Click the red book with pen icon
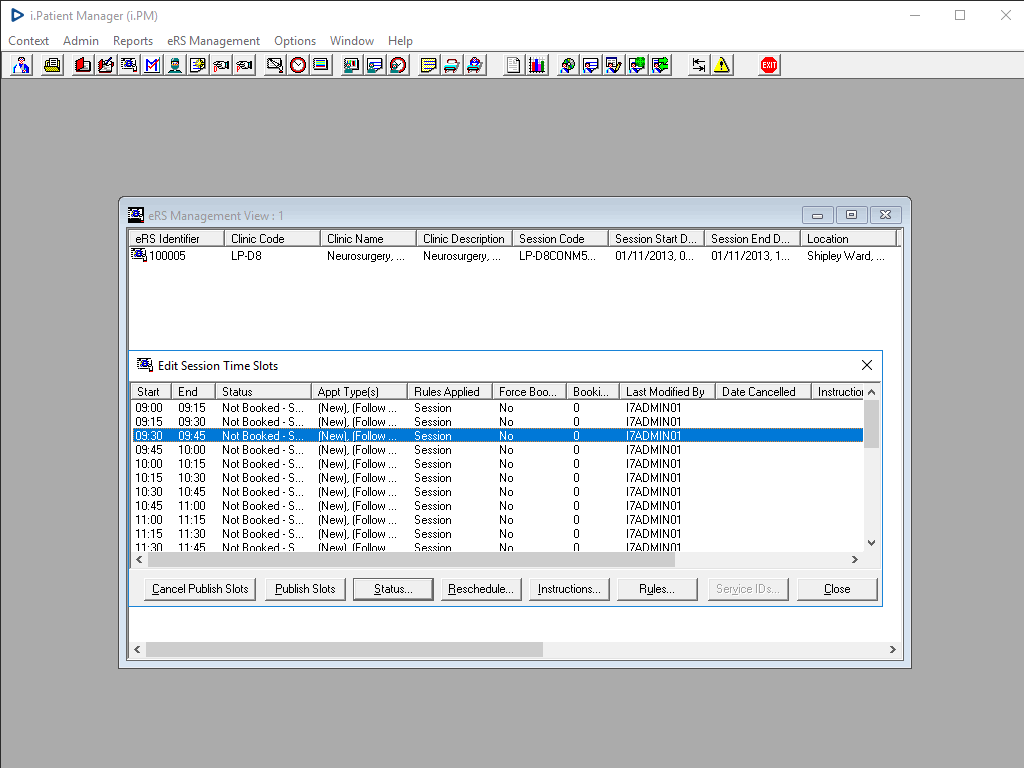The width and height of the screenshot is (1024, 768). click(x=106, y=65)
